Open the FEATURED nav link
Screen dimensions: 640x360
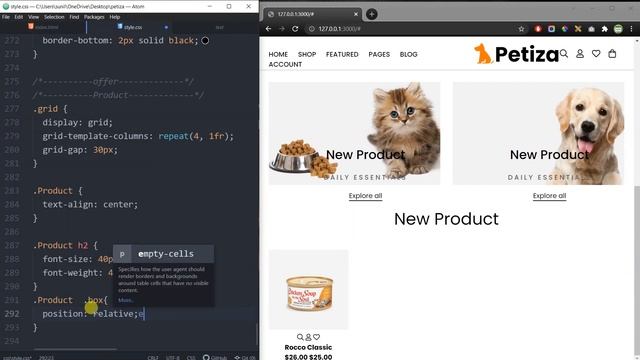342,54
